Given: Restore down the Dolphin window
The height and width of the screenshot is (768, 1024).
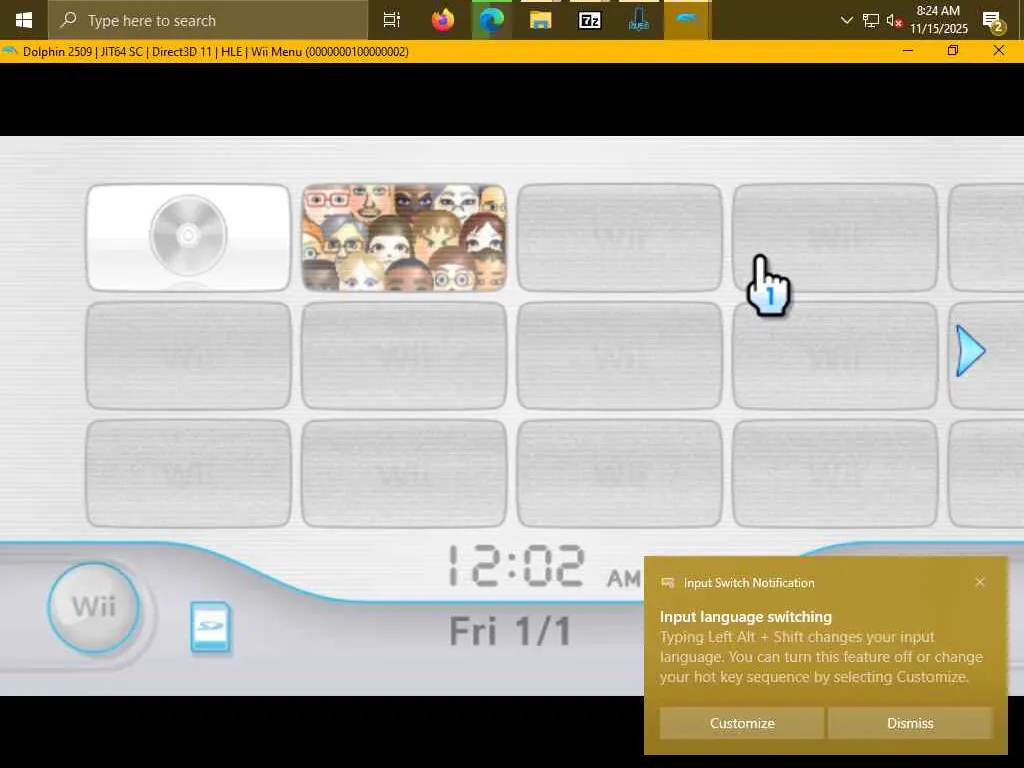Looking at the screenshot, I should tap(953, 51).
